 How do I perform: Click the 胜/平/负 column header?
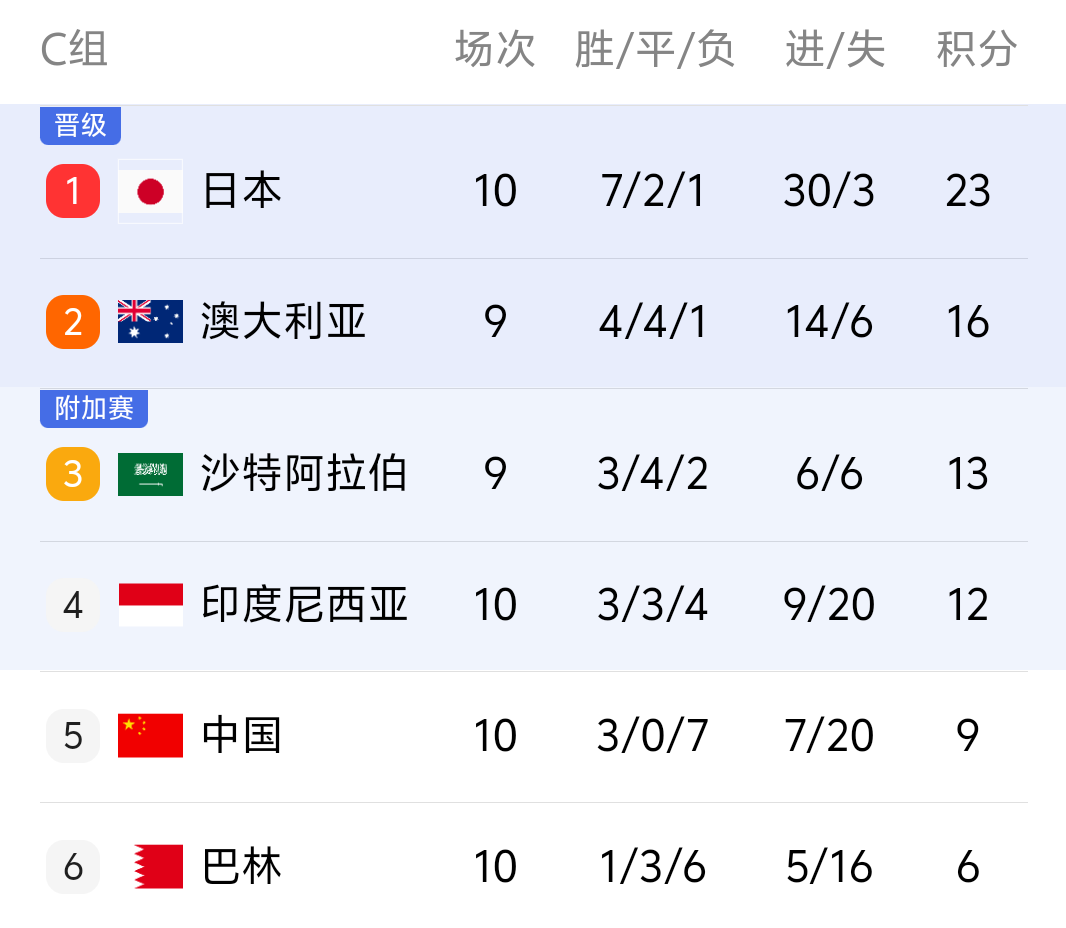pos(654,50)
